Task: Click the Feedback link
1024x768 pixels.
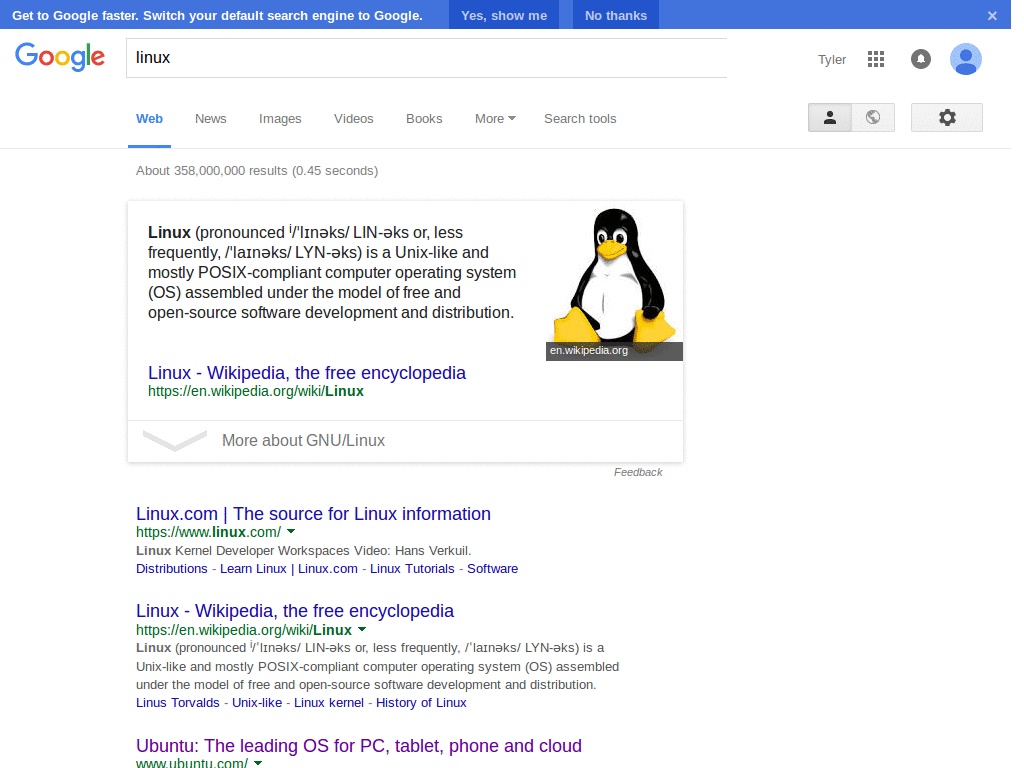Action: (638, 472)
